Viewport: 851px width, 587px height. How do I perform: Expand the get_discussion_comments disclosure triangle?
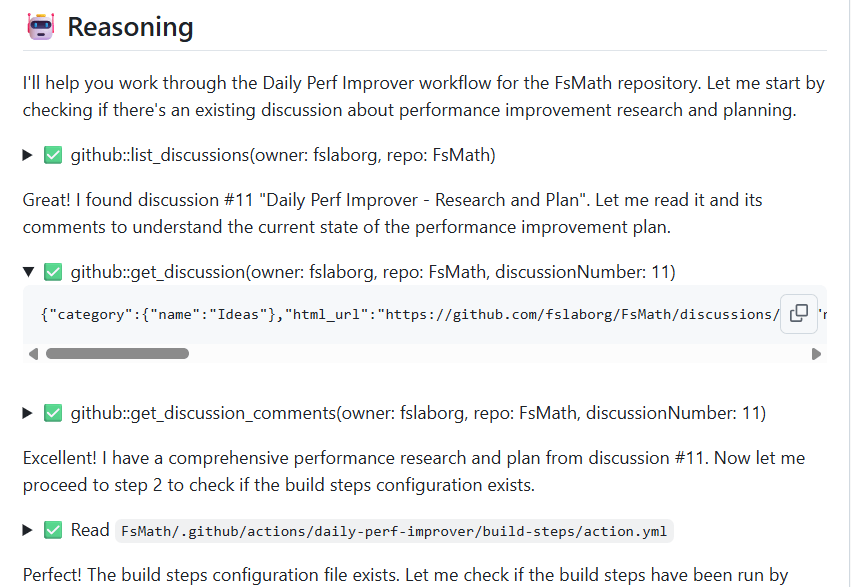coord(28,412)
